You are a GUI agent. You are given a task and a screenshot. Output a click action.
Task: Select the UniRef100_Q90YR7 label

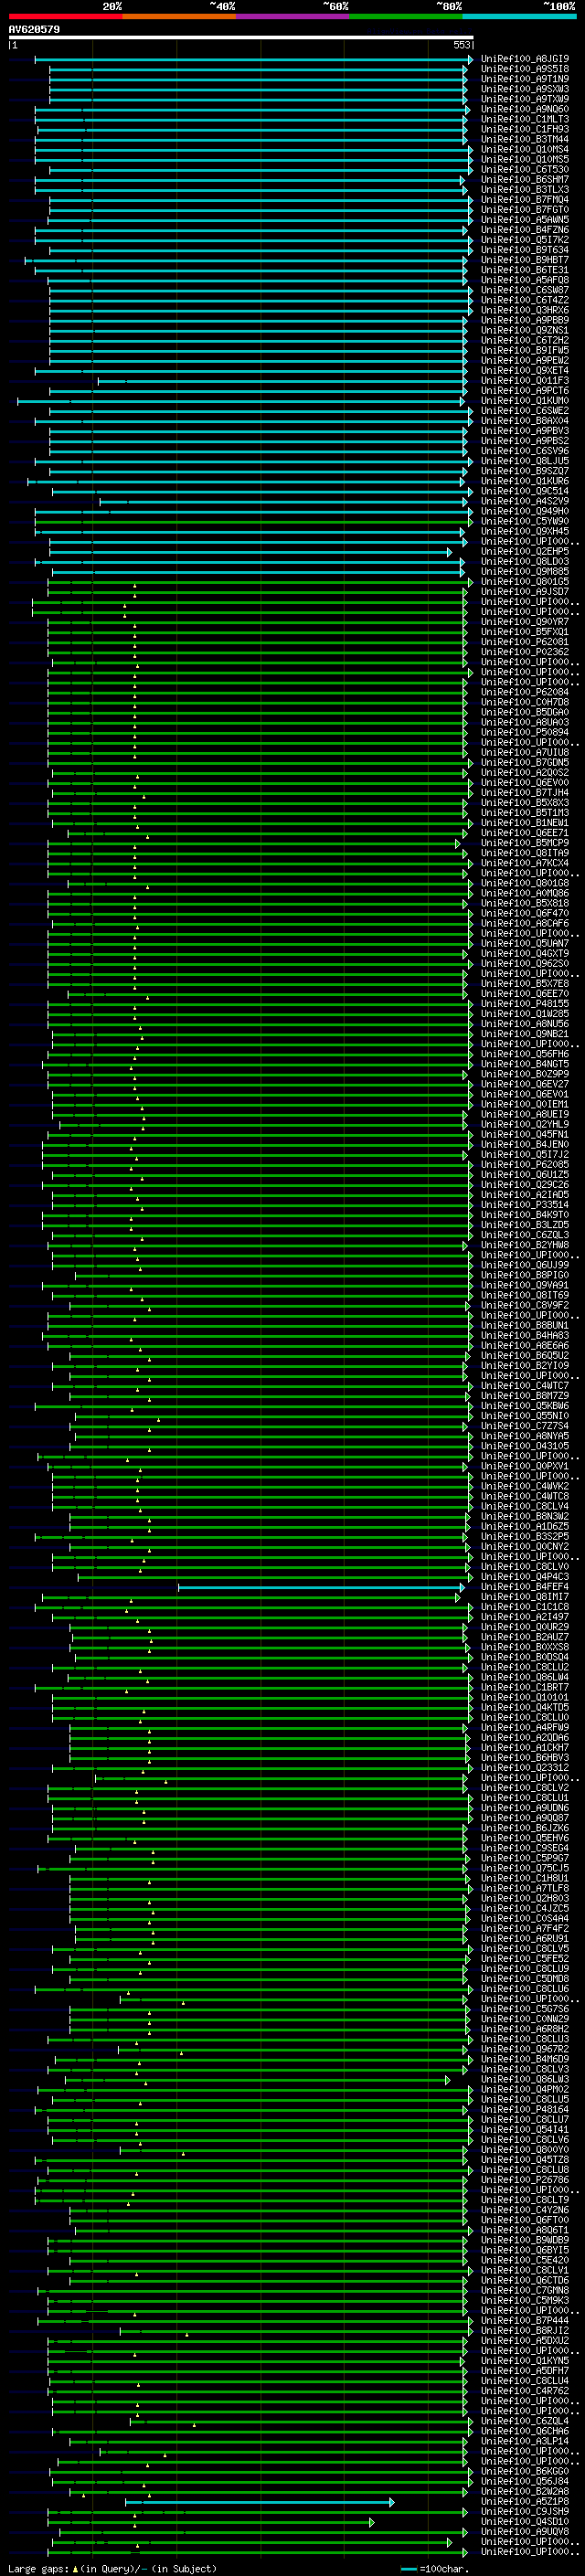coord(525,622)
